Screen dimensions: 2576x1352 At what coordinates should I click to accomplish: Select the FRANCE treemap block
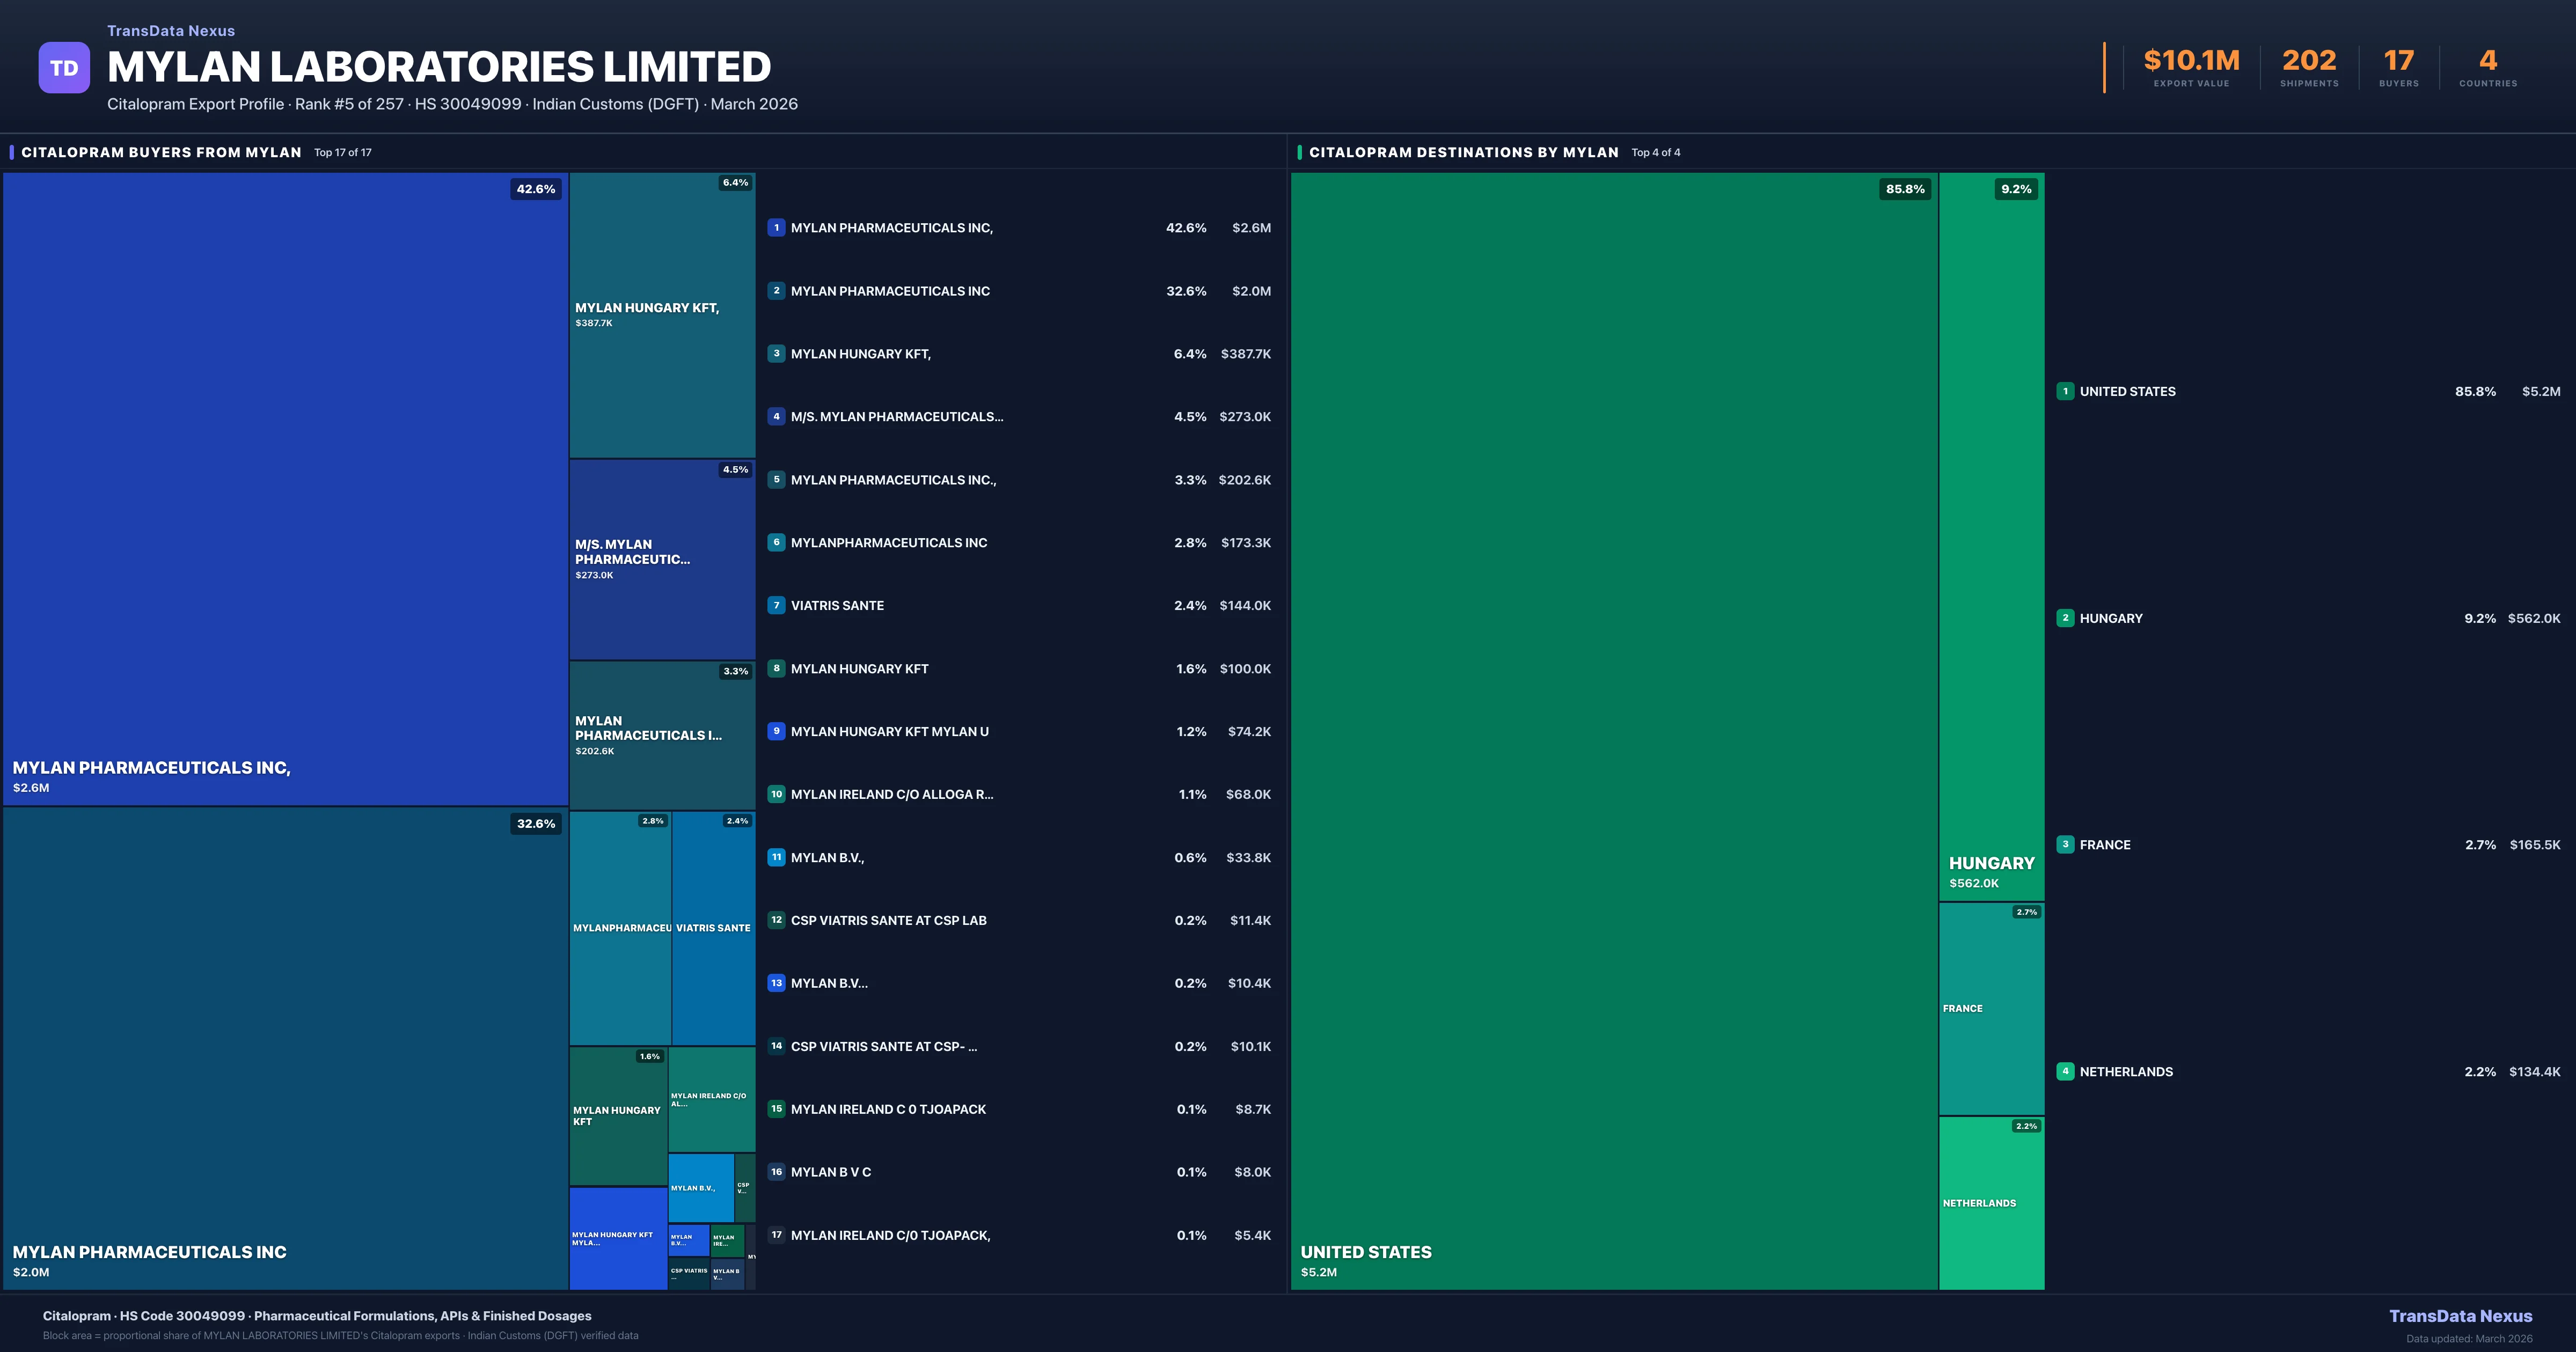click(1991, 1008)
